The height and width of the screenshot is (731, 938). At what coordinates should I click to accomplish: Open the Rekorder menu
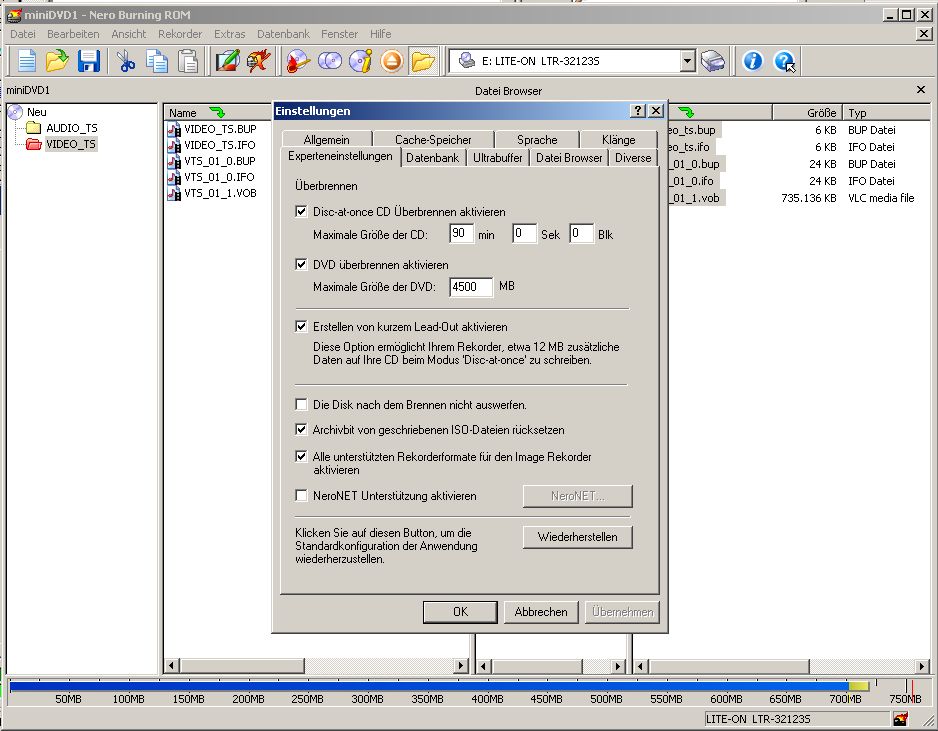click(x=180, y=34)
